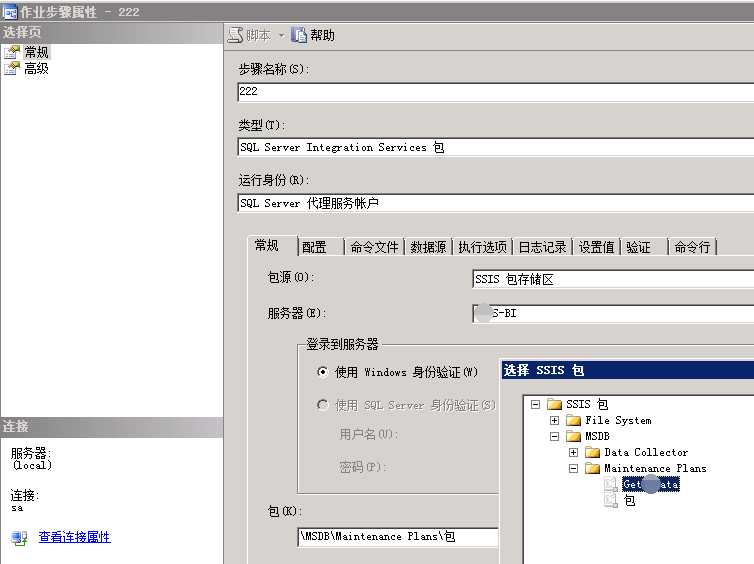The width and height of the screenshot is (754, 564).
Task: Switch to the 命令行 tab
Action: 692,247
